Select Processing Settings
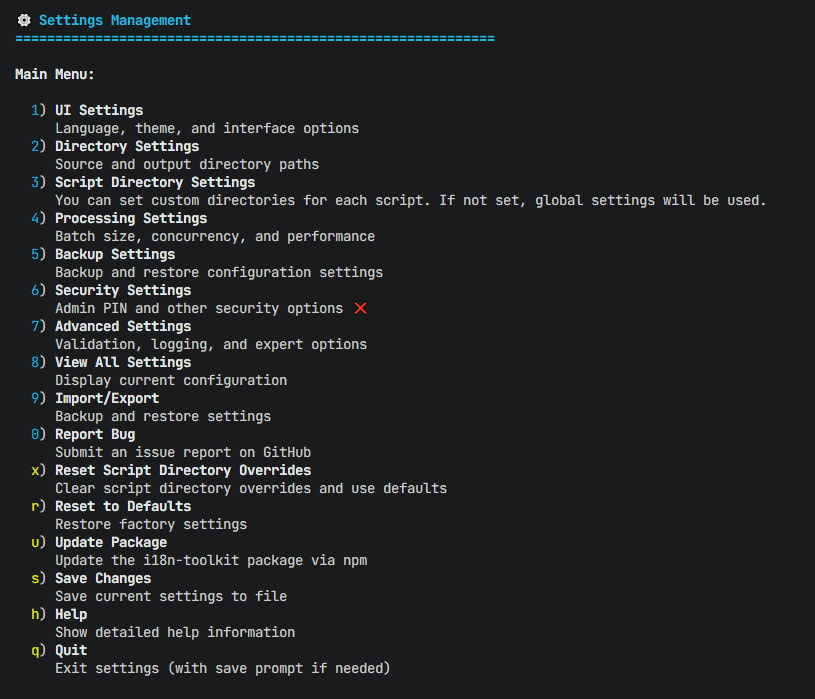The width and height of the screenshot is (815, 699). [130, 218]
